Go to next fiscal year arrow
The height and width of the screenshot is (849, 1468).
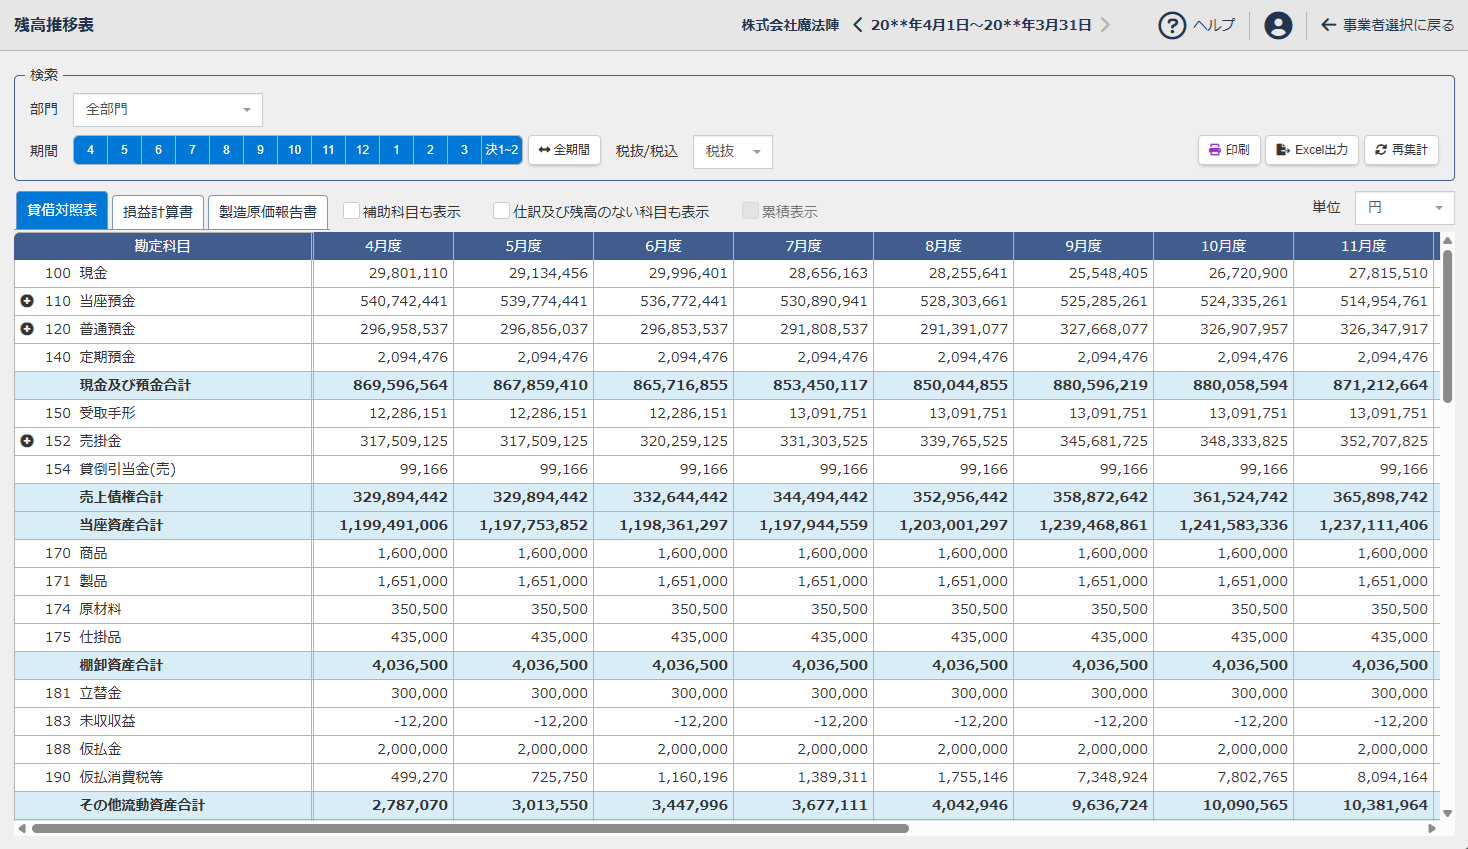(1105, 25)
